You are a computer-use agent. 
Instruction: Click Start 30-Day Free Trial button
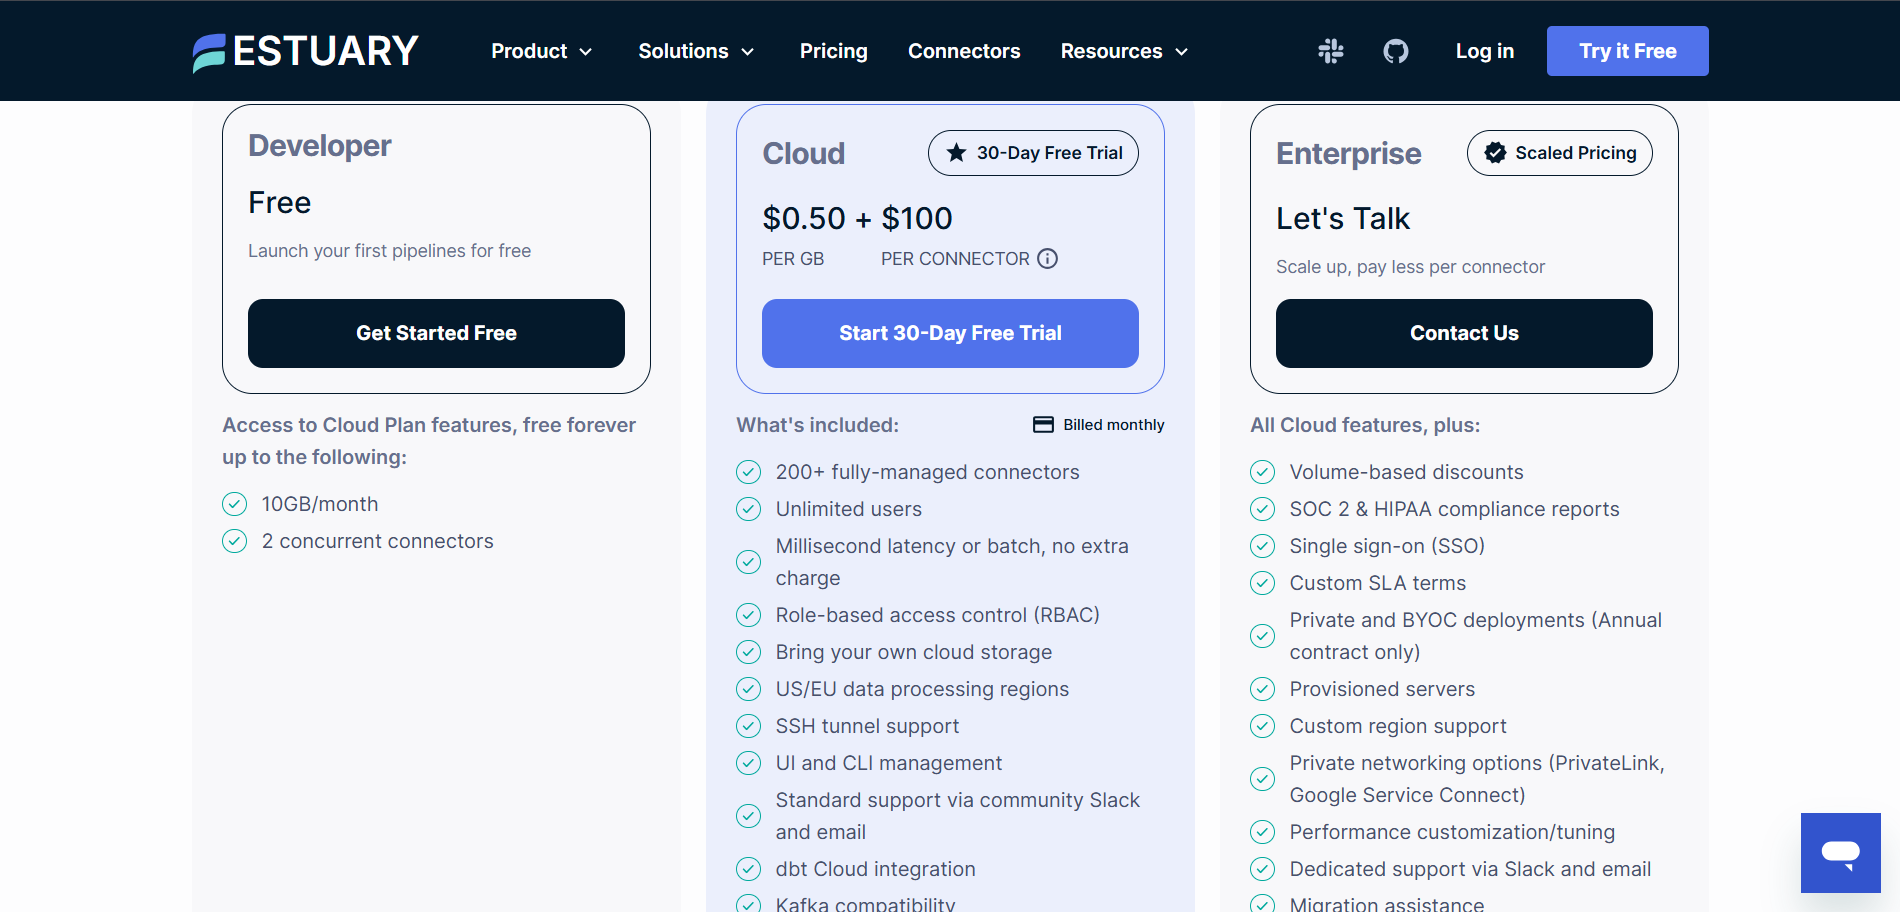point(950,333)
